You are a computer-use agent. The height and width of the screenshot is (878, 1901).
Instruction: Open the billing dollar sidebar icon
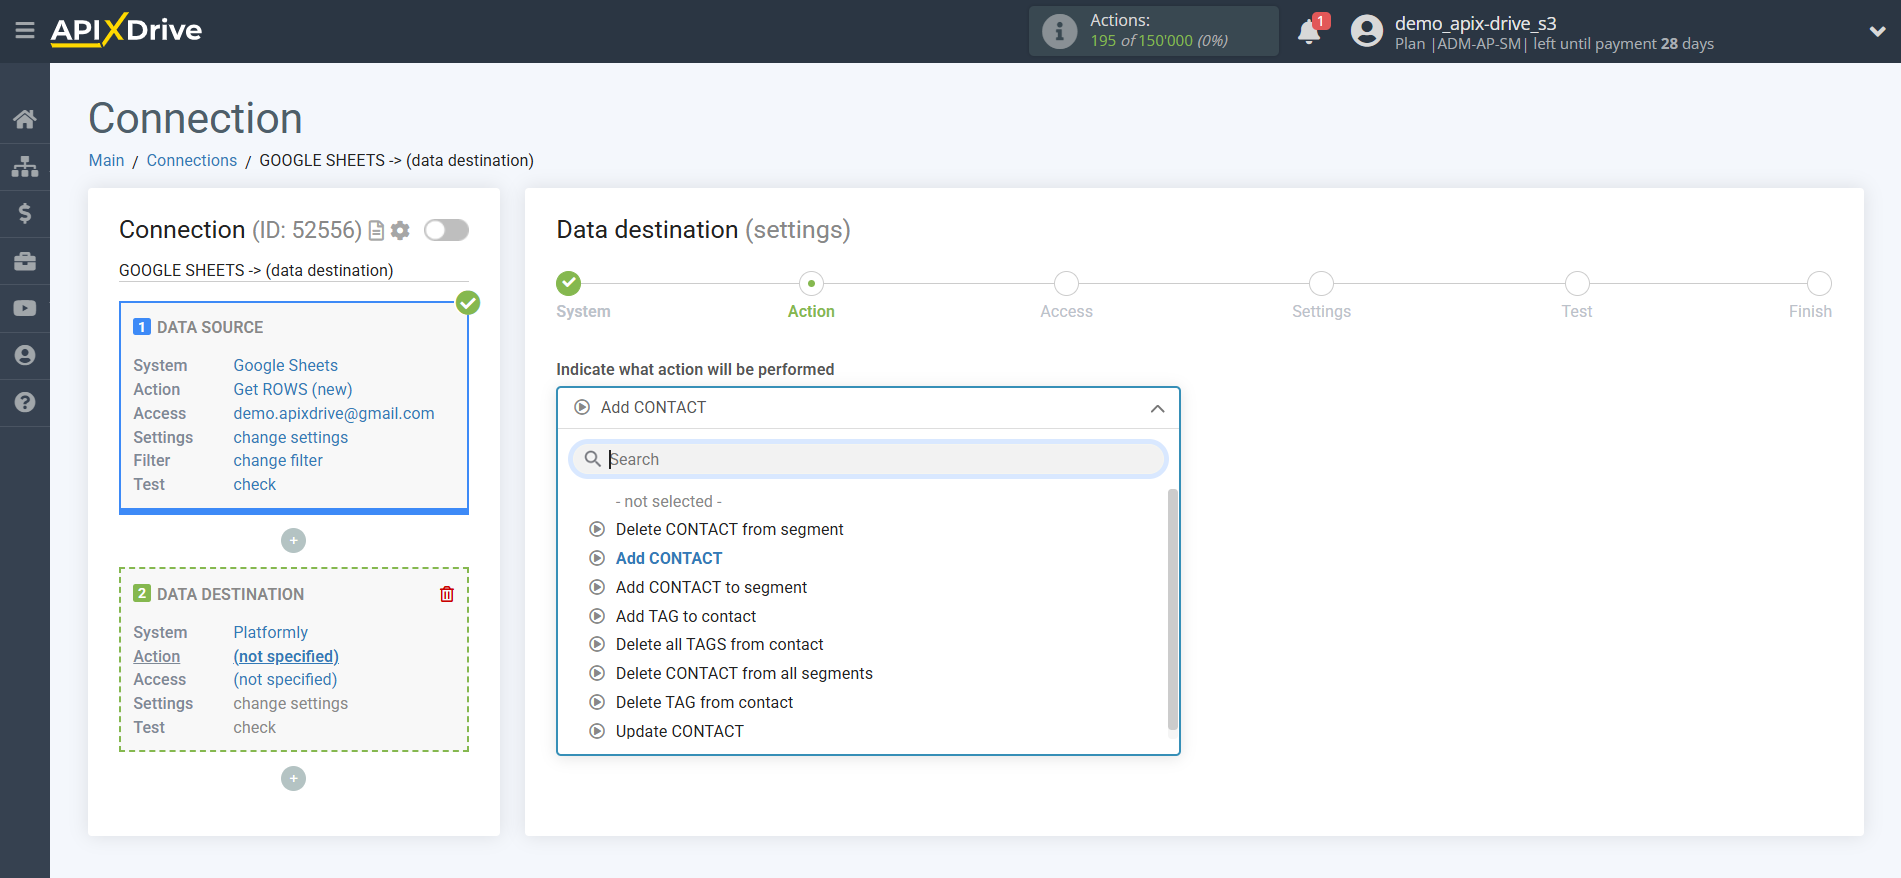click(25, 213)
